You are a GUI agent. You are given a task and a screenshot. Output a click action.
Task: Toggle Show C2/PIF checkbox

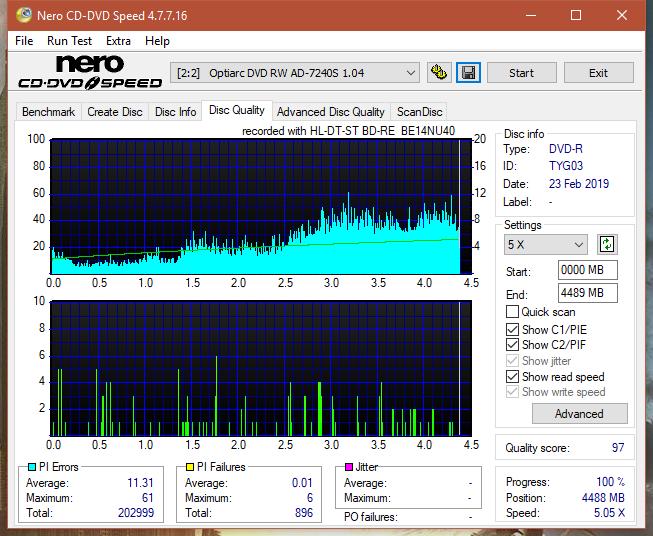(512, 344)
